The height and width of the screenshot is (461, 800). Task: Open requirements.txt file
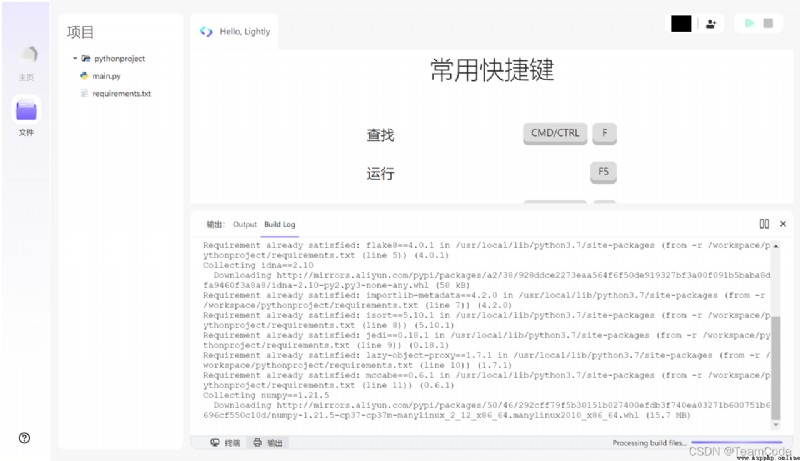coord(121,93)
